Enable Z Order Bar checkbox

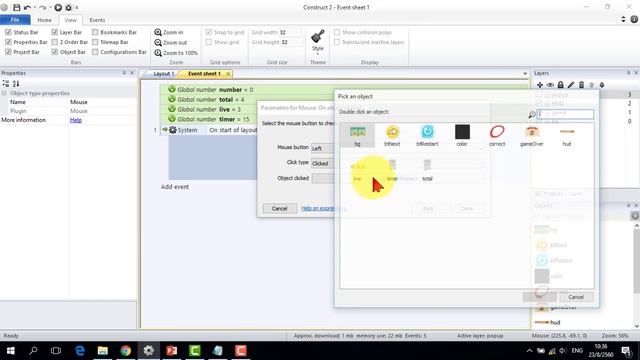(55, 42)
